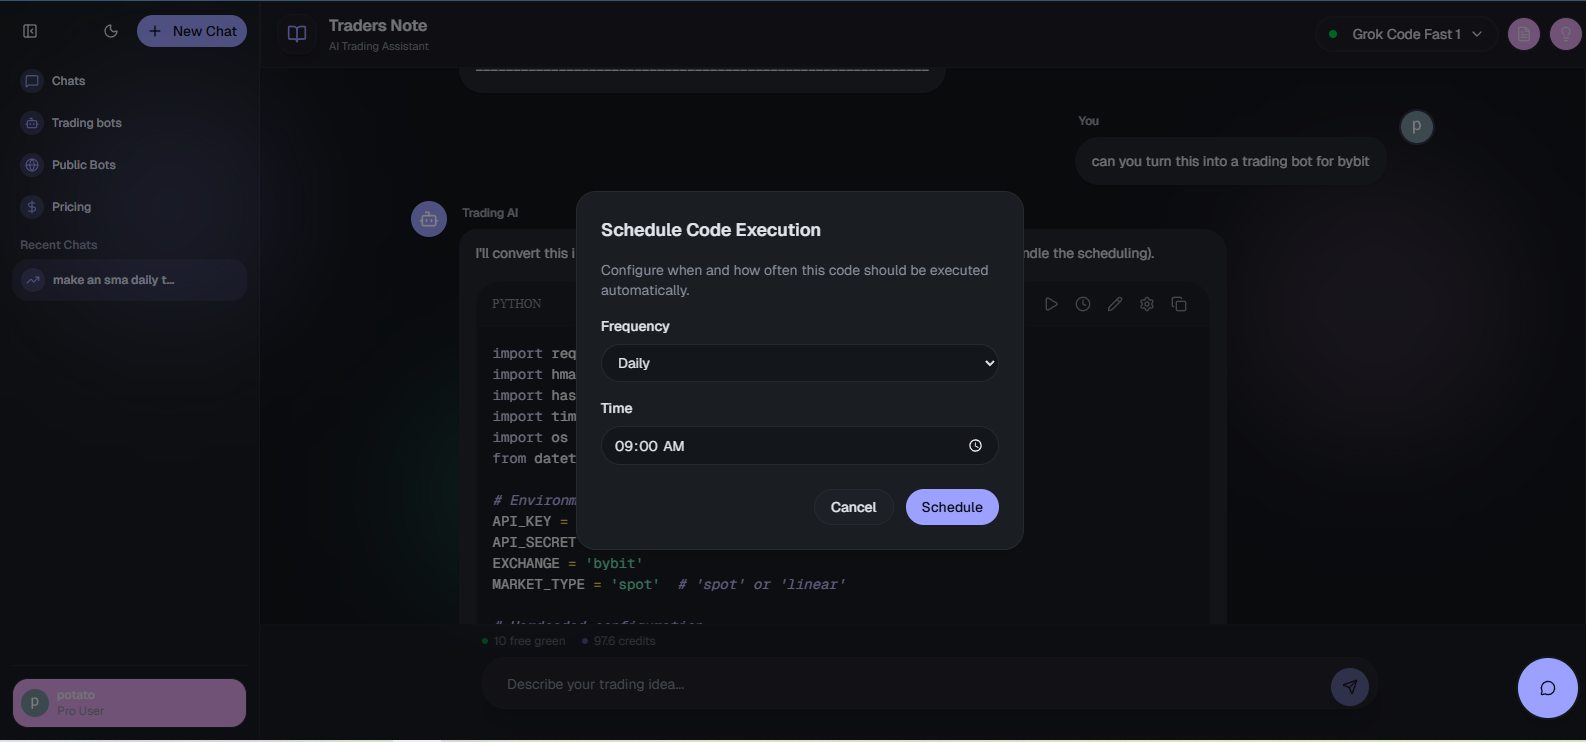Click the Trading AI robot avatar
The image size is (1586, 742).
click(429, 219)
